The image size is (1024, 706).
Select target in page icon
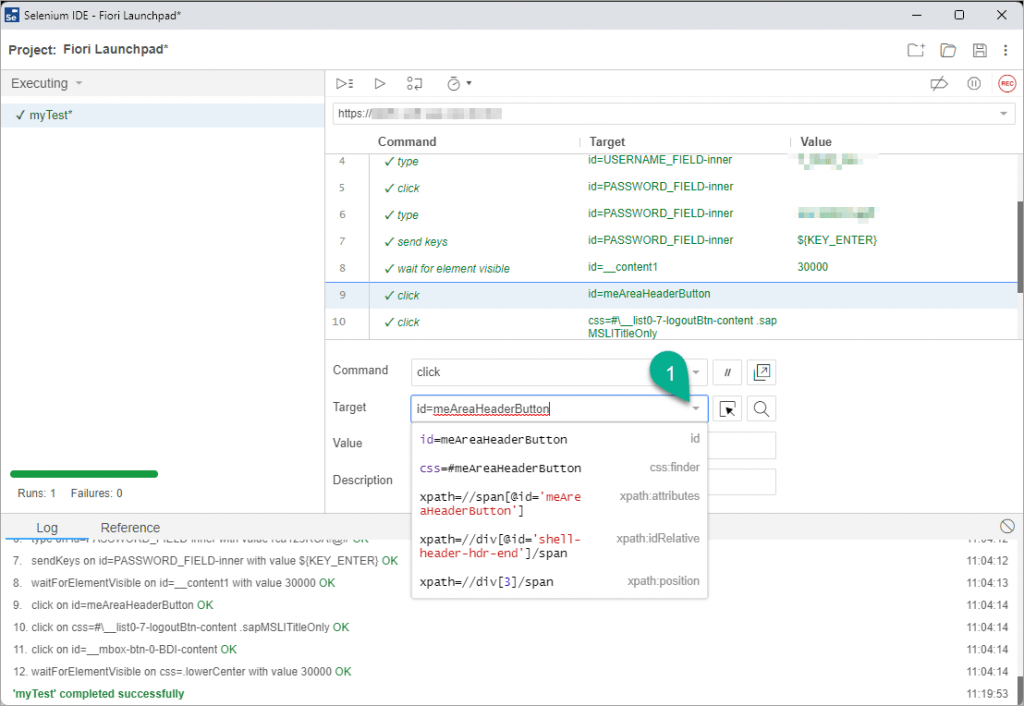coord(727,409)
